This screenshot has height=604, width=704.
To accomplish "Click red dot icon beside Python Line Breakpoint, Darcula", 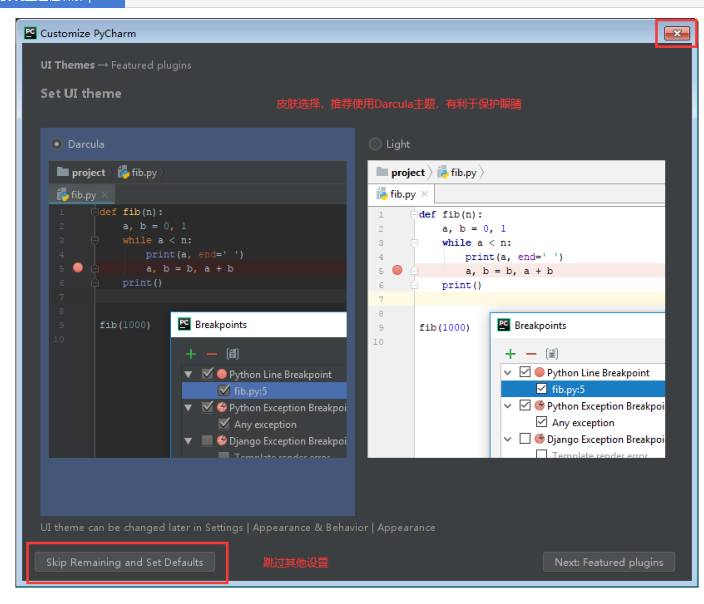I will pyautogui.click(x=222, y=374).
